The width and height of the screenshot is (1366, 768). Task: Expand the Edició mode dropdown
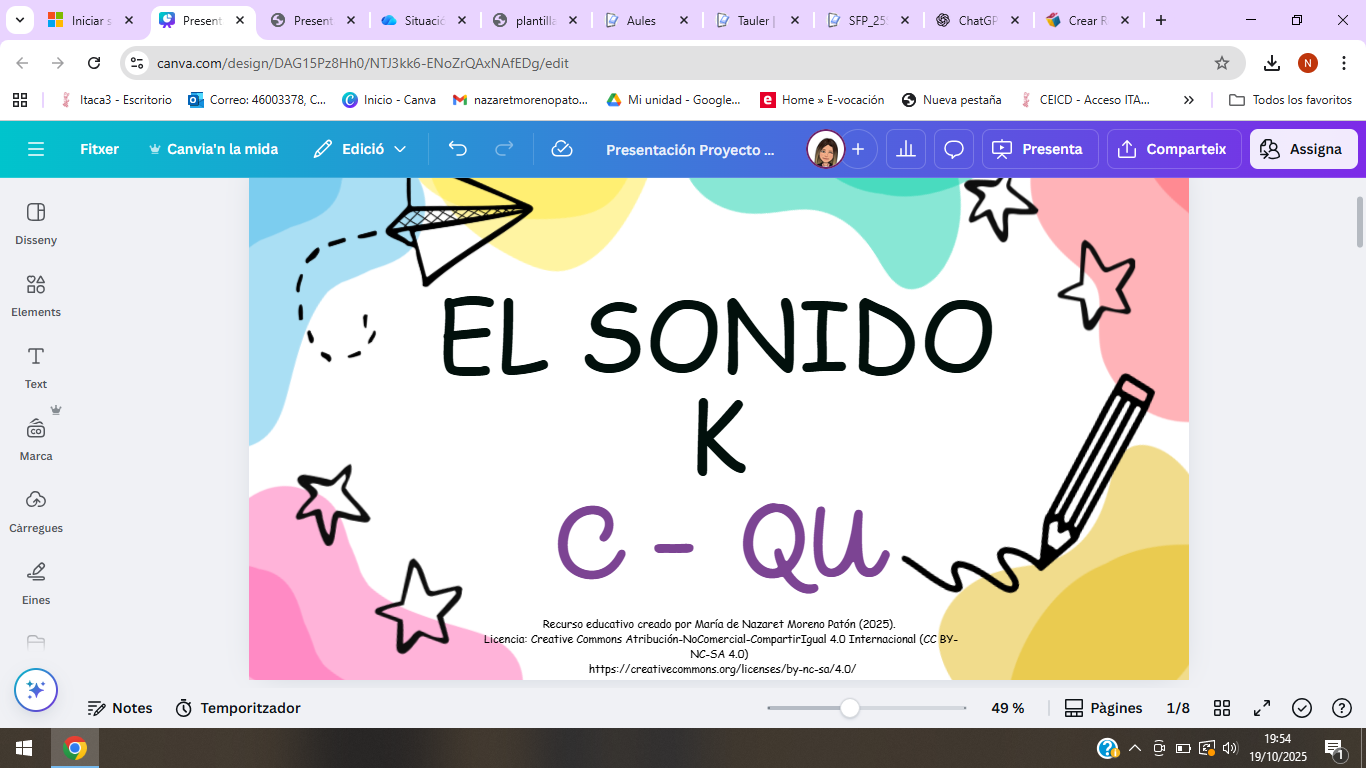point(360,149)
